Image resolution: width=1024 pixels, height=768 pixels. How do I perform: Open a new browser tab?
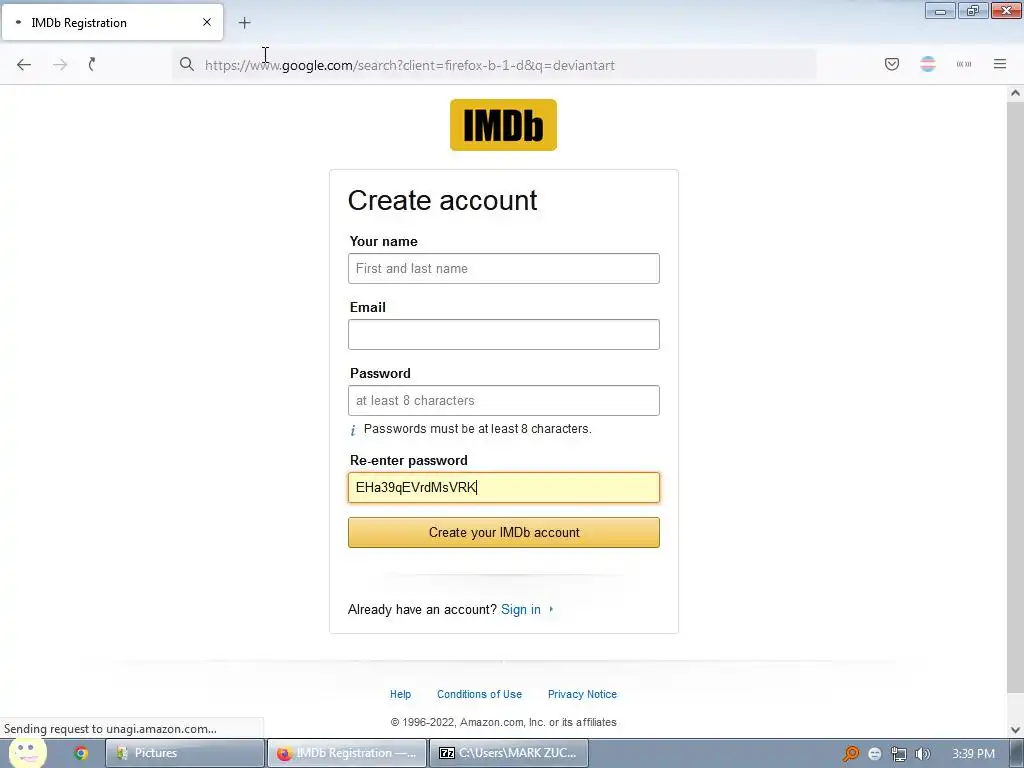pos(244,23)
